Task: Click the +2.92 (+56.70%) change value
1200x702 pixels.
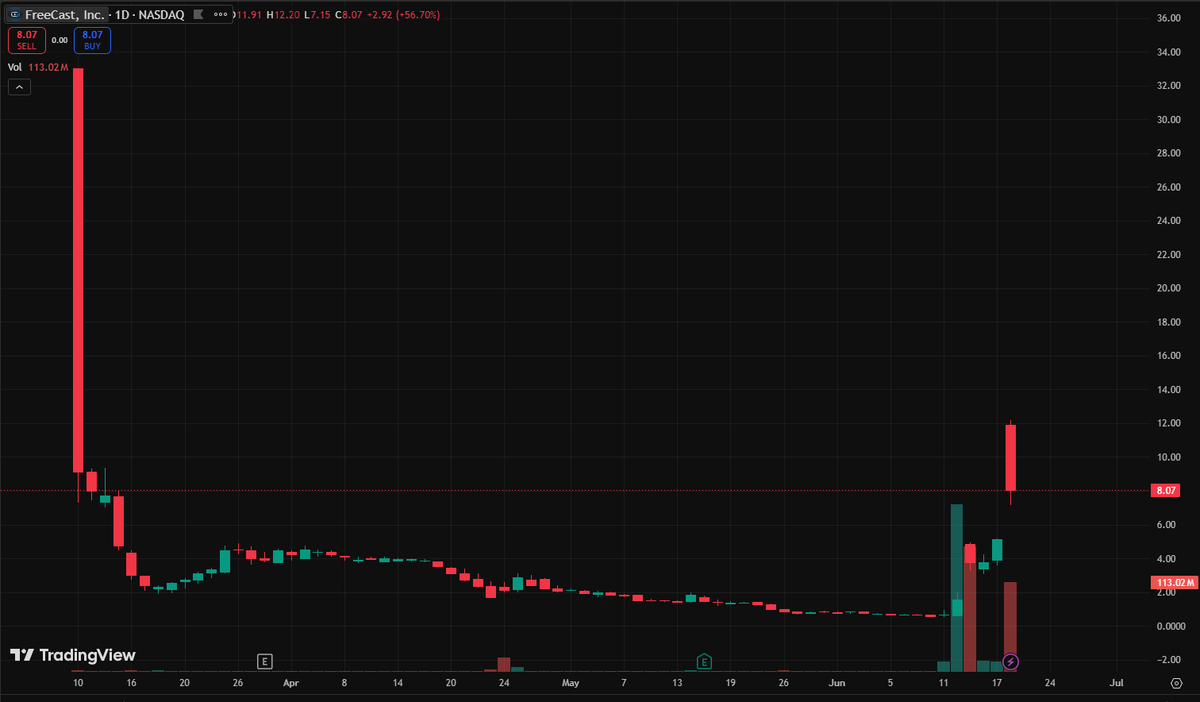Action: coord(402,15)
